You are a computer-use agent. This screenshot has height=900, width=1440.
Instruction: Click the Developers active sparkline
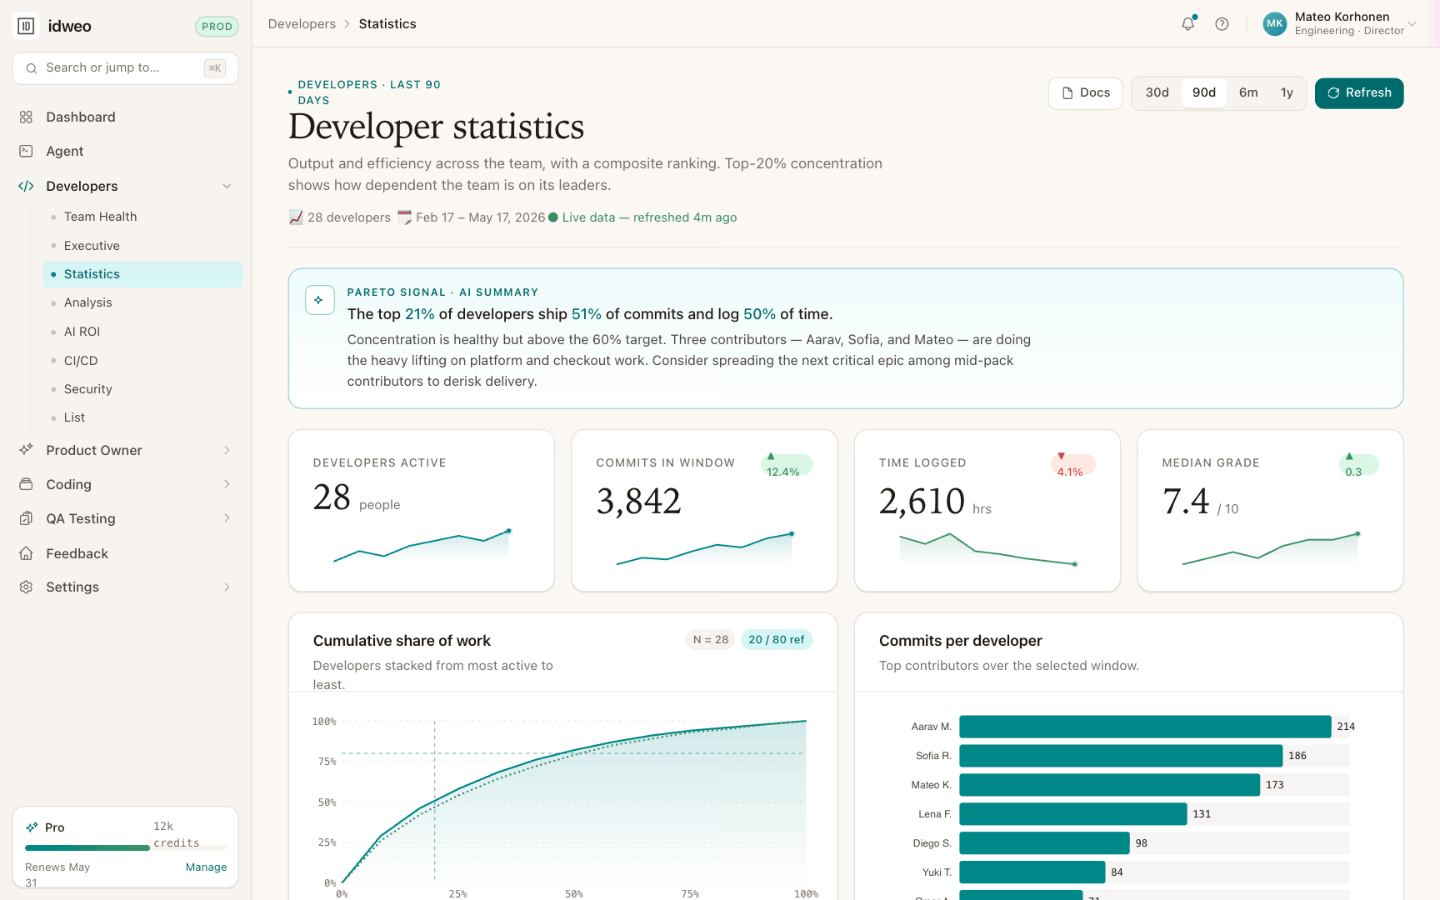point(421,546)
